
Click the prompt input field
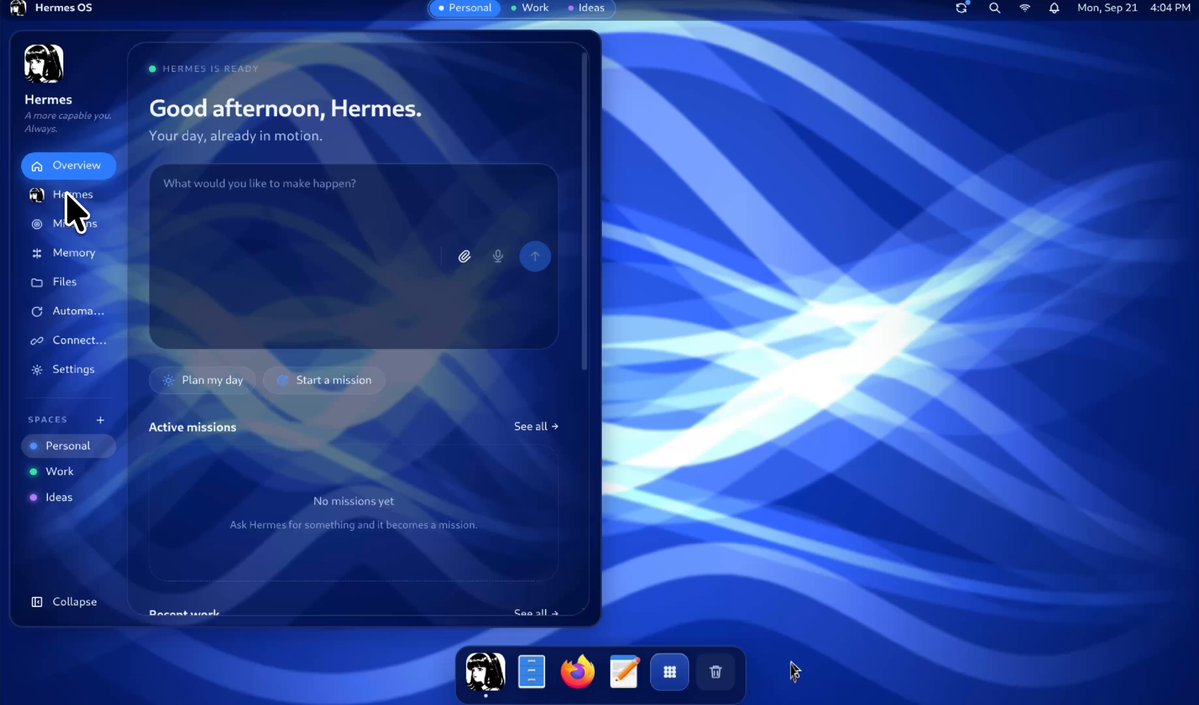pos(353,256)
